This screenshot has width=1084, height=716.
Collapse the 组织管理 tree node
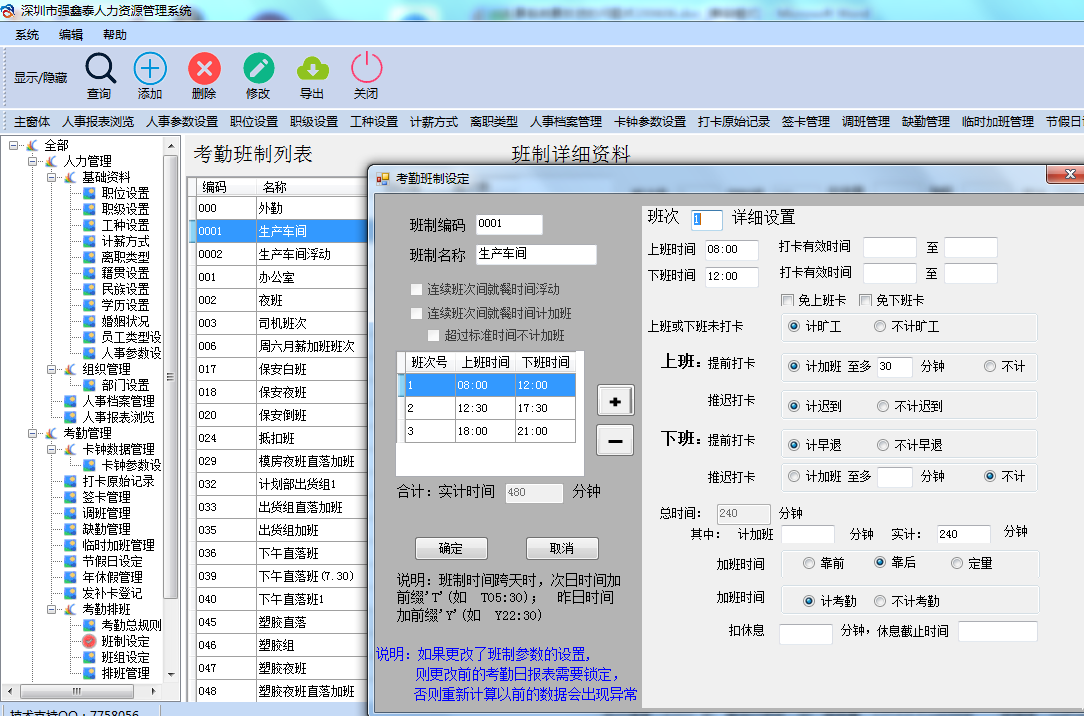pos(51,369)
